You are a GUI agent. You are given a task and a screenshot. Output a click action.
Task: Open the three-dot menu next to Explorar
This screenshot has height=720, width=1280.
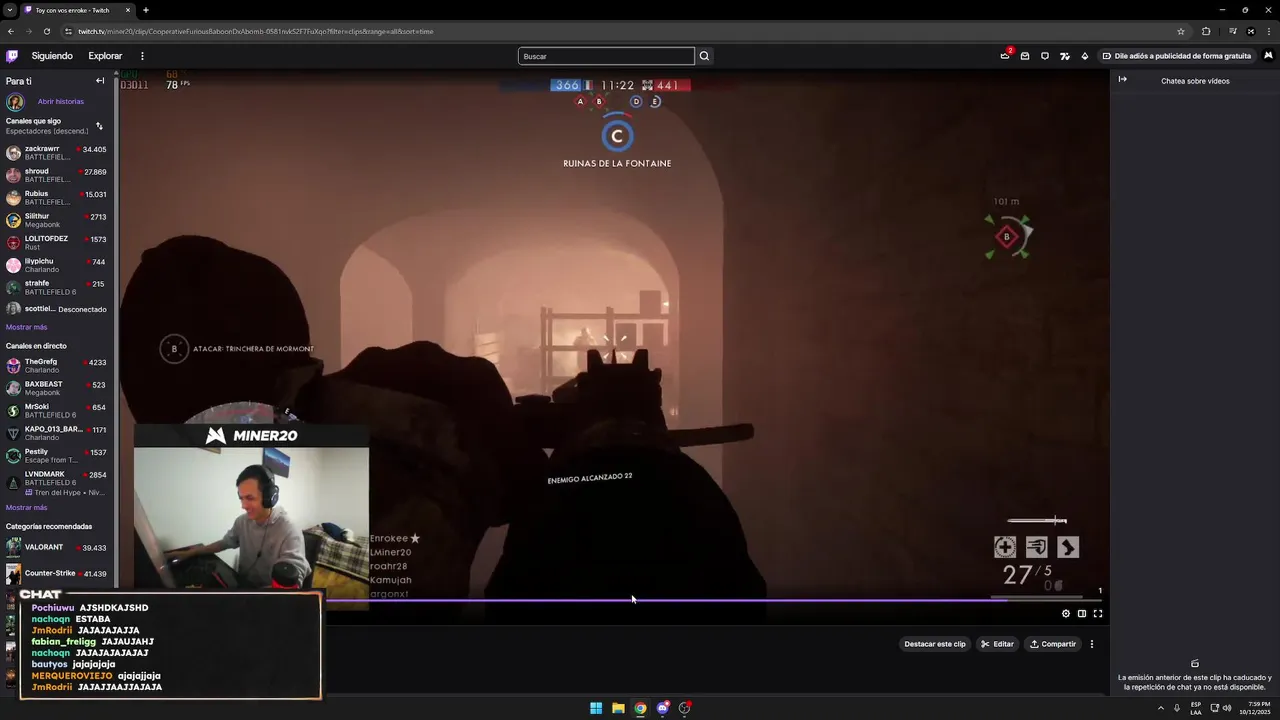[142, 56]
